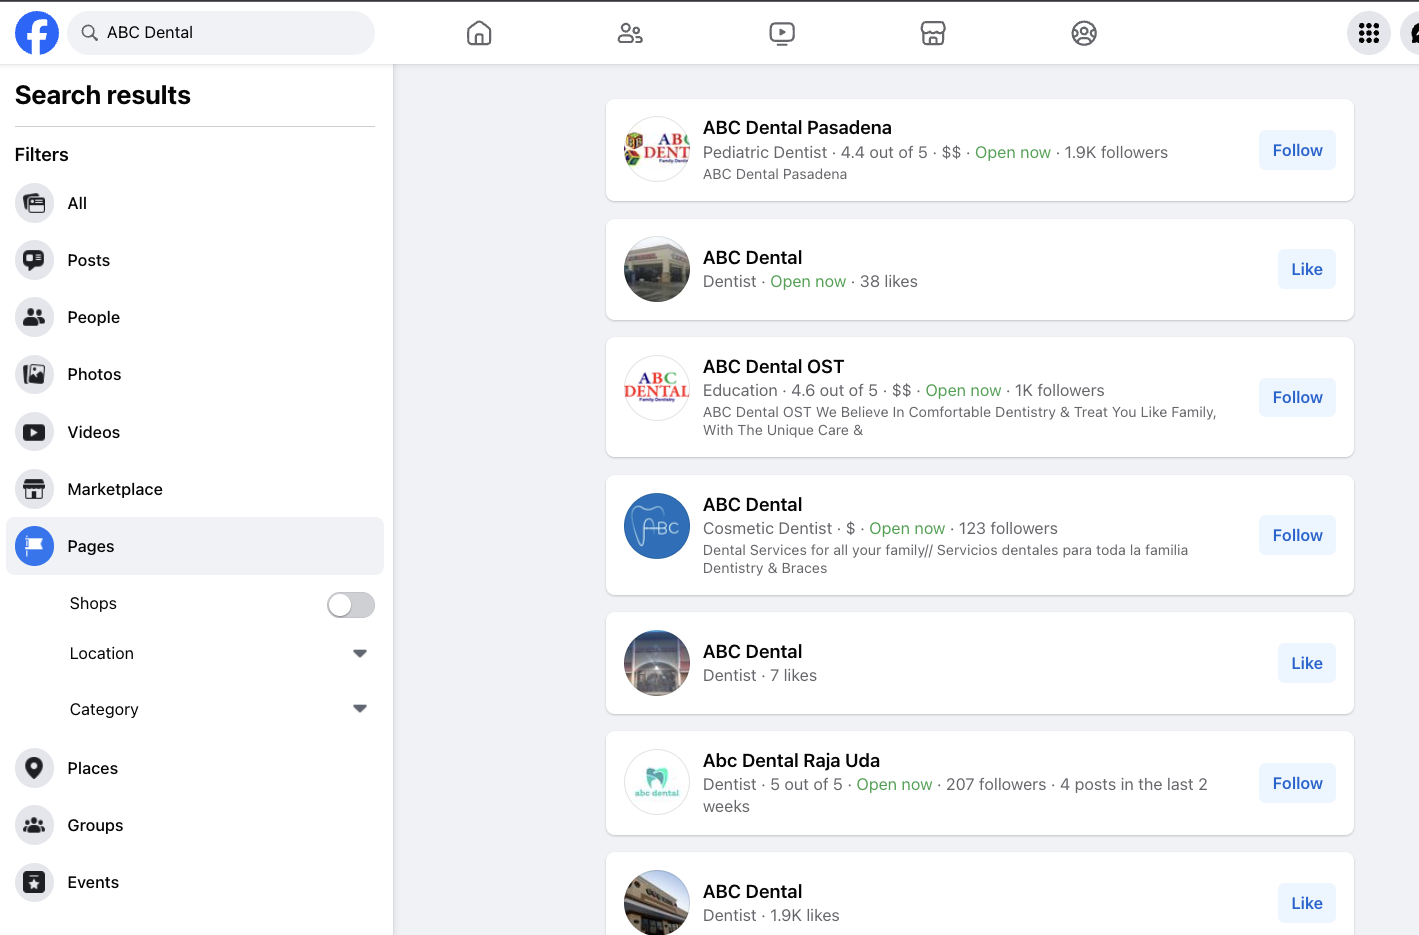Open the Groups icon in top navigation
Image resolution: width=1419 pixels, height=935 pixels.
(1084, 33)
